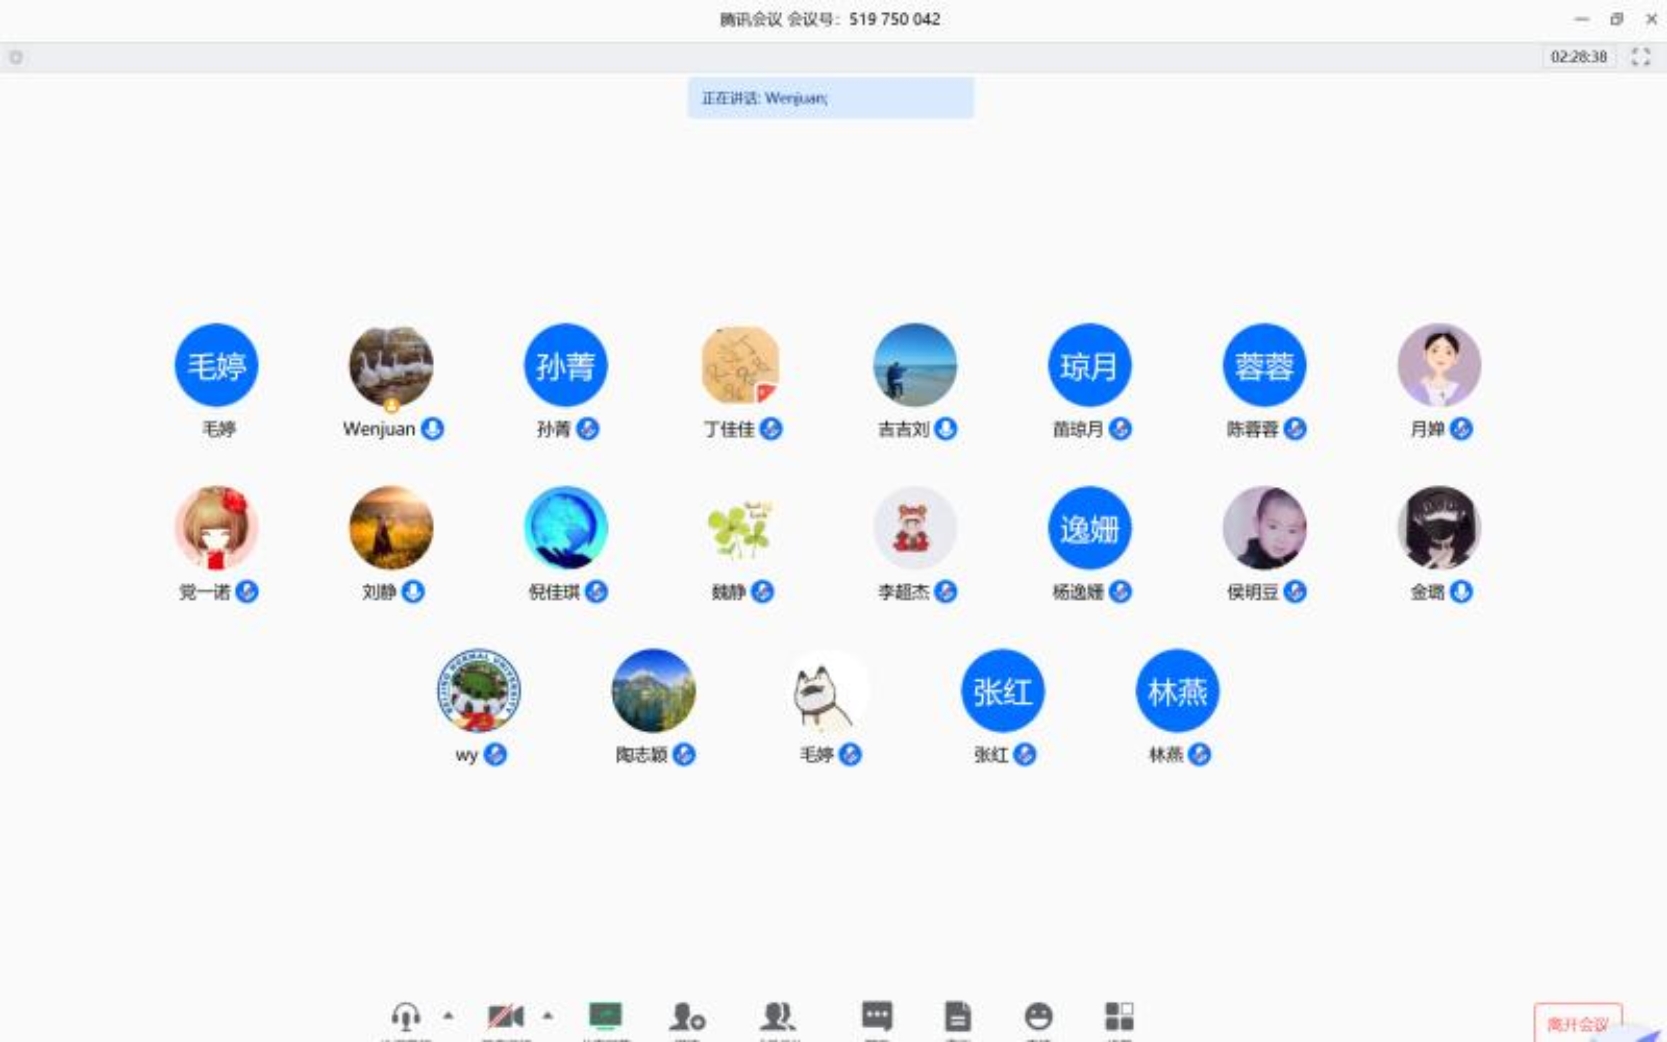The height and width of the screenshot is (1042, 1667).
Task: Turn on the crossed-out camera icon
Action: tap(505, 1017)
